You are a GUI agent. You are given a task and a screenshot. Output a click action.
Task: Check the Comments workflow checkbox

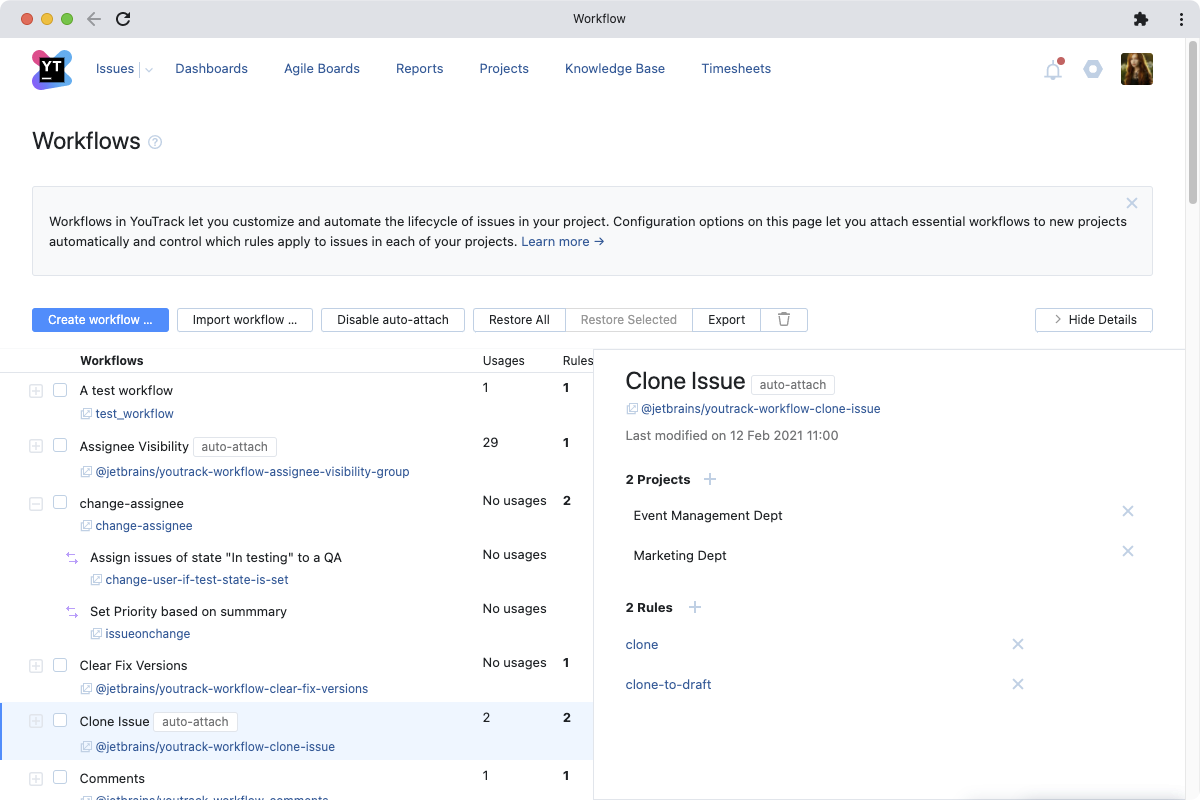[60, 778]
